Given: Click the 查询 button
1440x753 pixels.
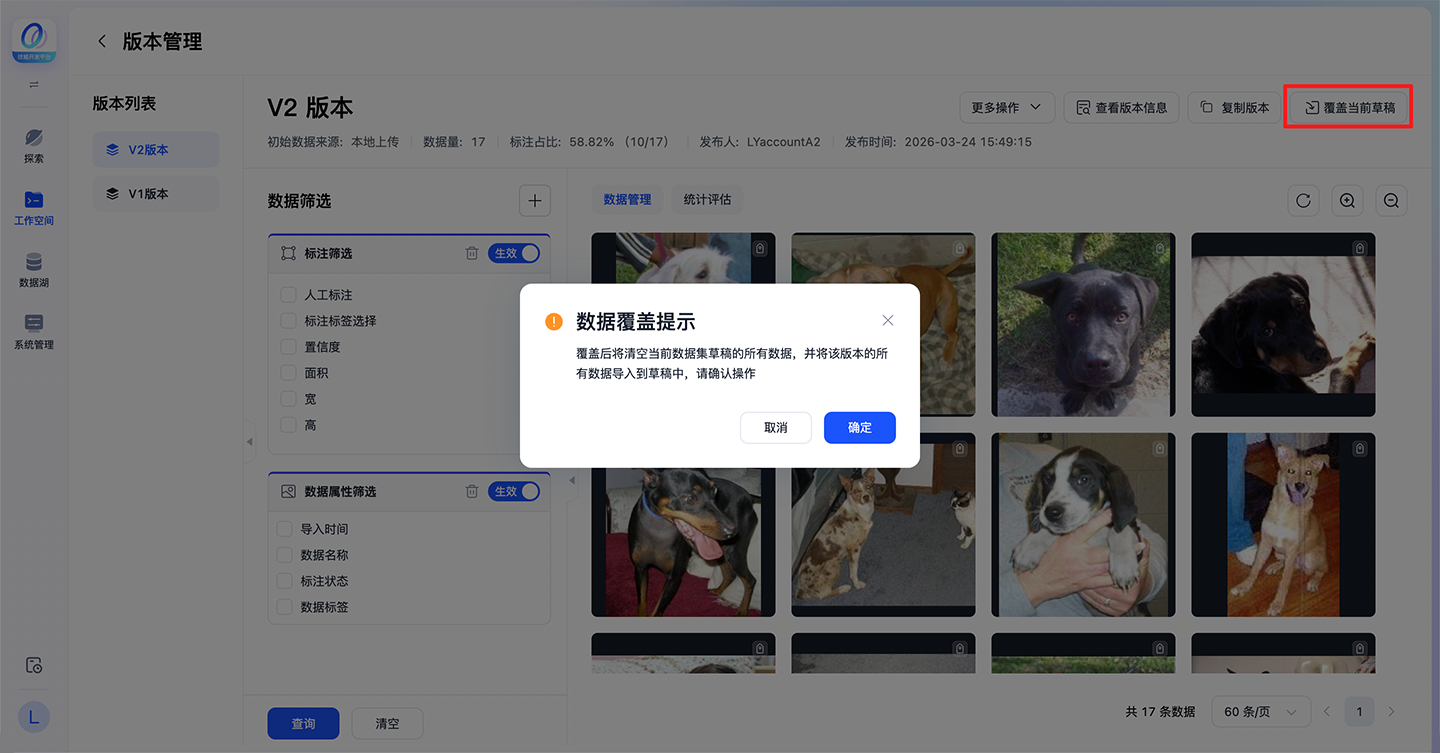Looking at the screenshot, I should coord(303,724).
